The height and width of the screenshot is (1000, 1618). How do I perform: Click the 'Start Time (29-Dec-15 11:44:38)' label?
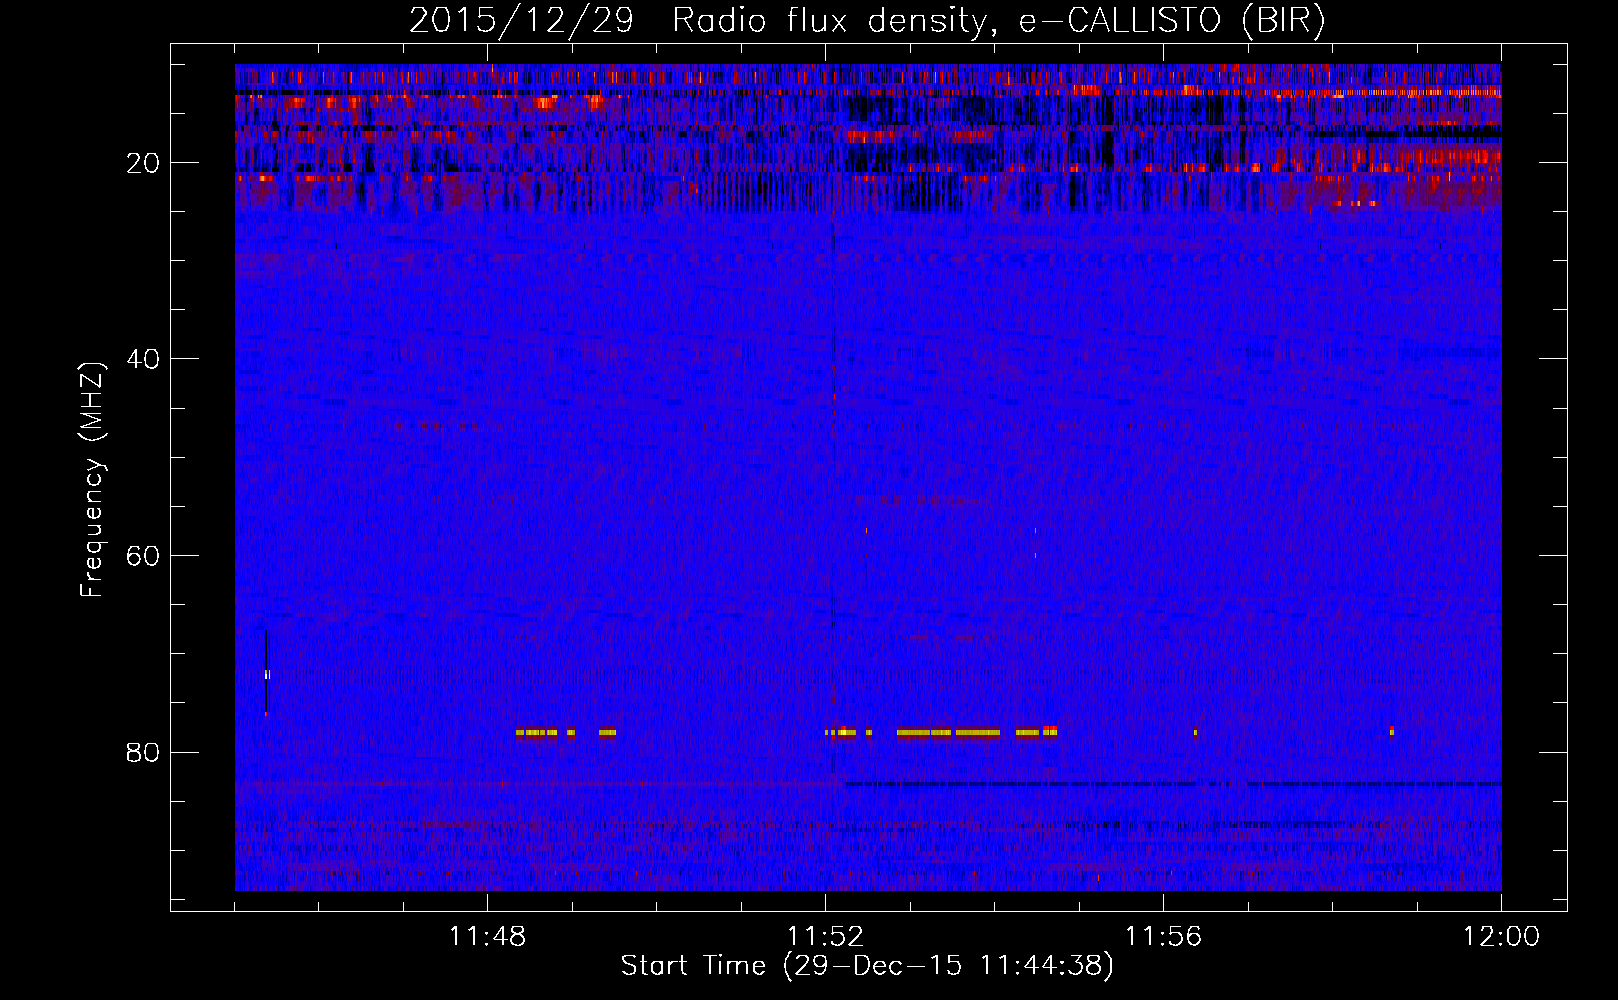[866, 966]
